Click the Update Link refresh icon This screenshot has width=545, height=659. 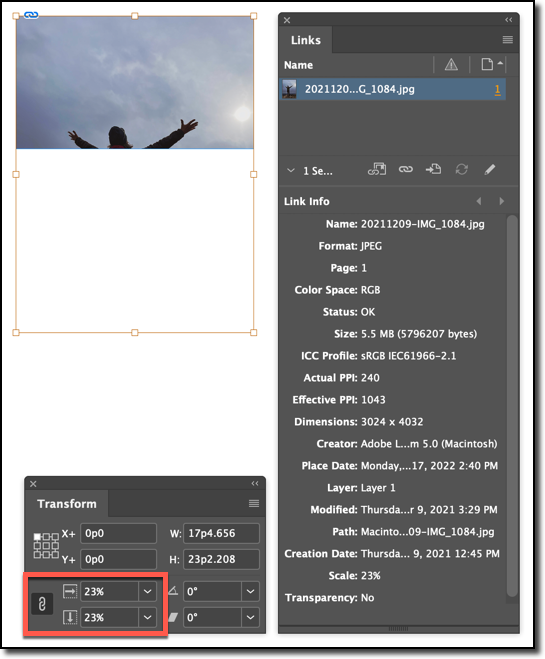tap(461, 169)
